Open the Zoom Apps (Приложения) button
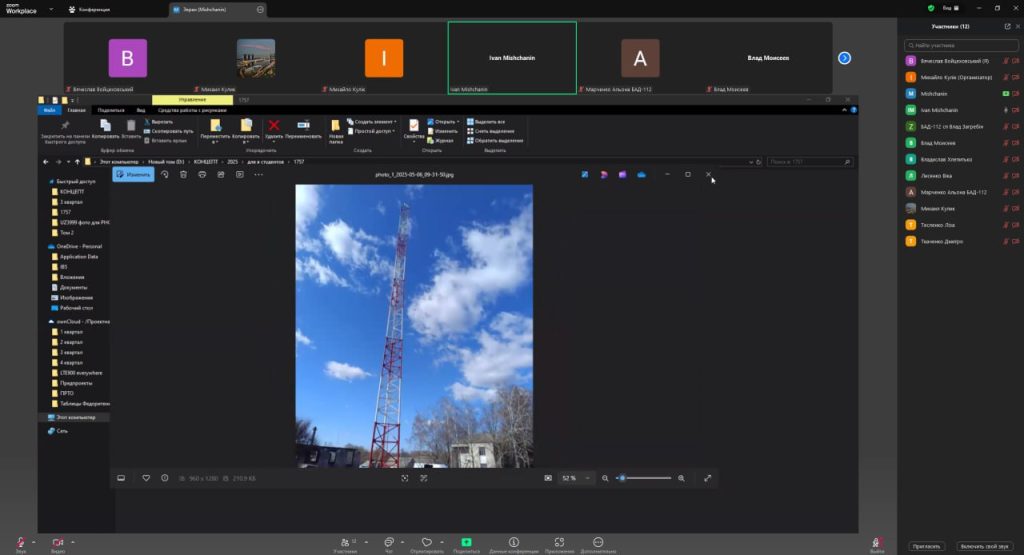 point(559,541)
